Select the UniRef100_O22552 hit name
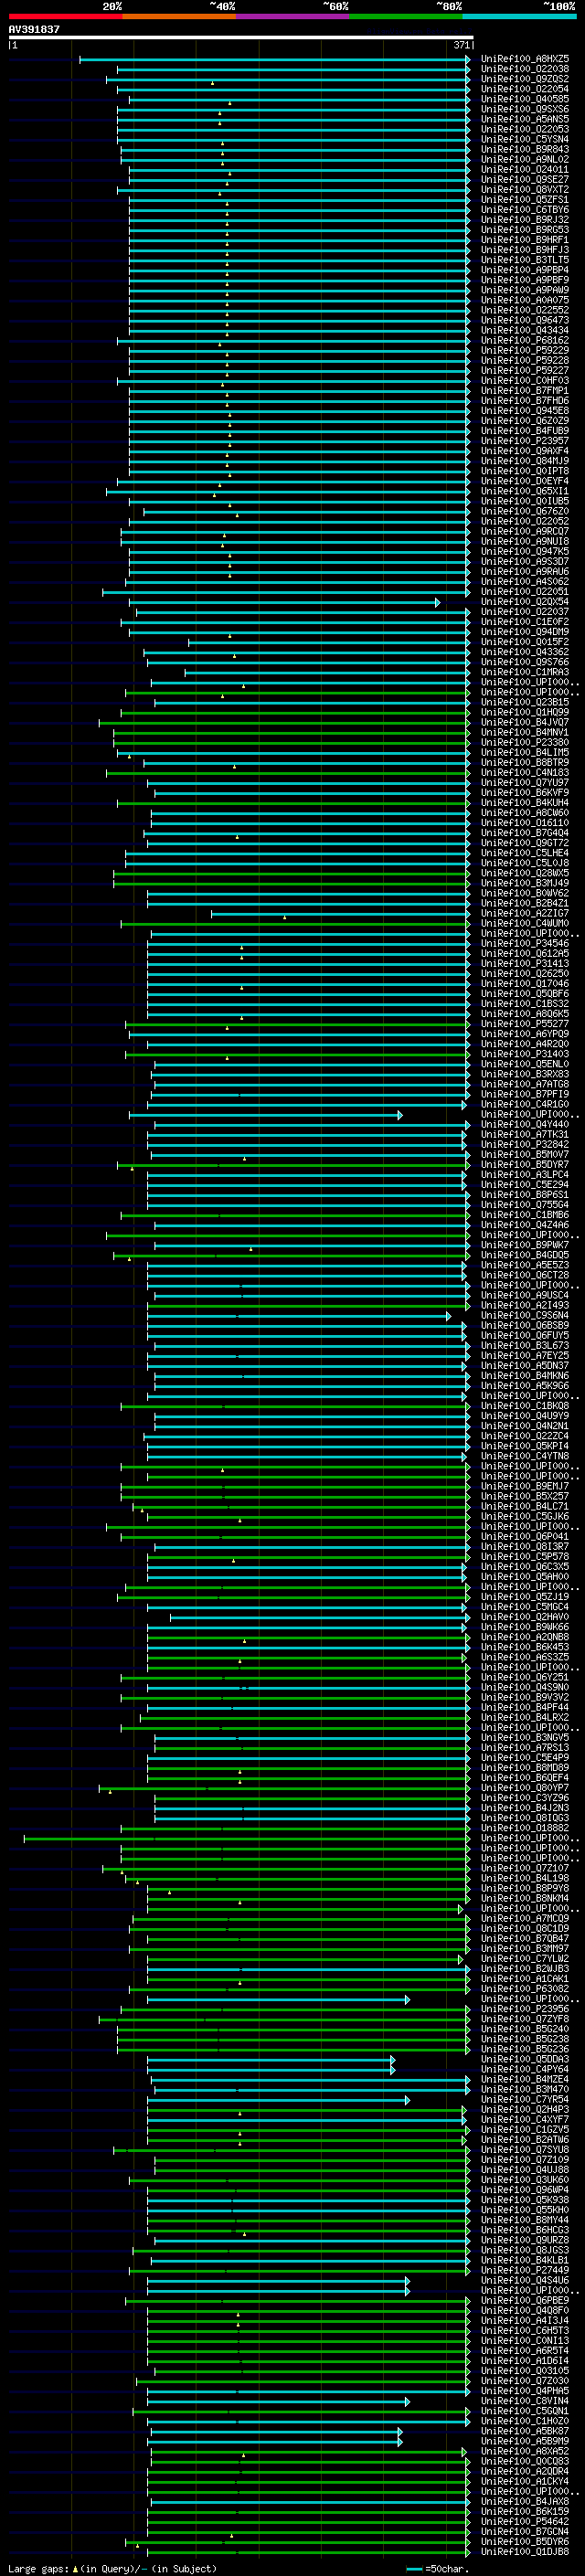 click(x=525, y=310)
